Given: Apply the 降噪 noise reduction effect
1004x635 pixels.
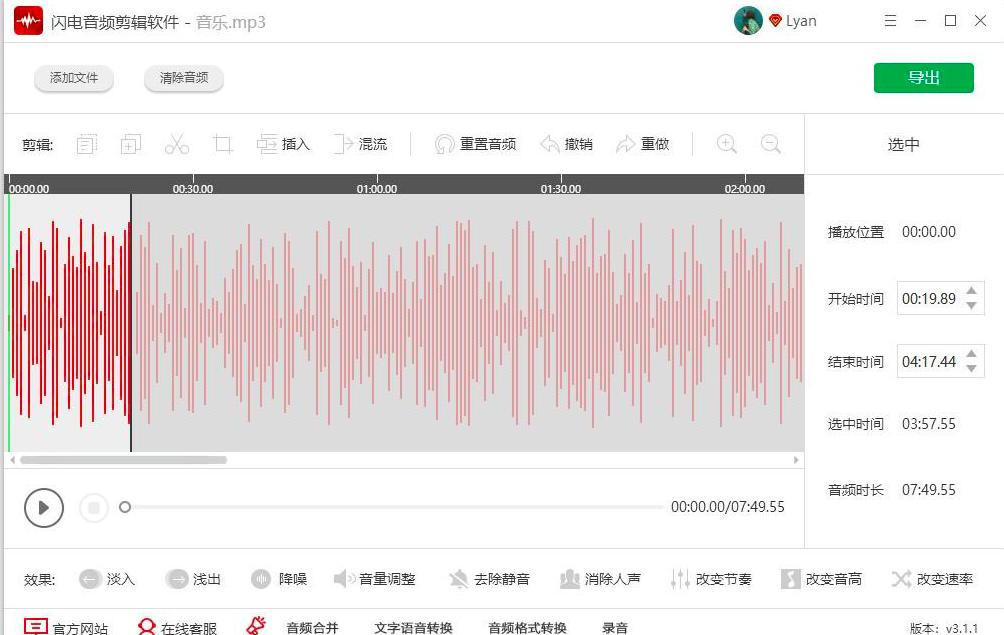Looking at the screenshot, I should coord(279,579).
